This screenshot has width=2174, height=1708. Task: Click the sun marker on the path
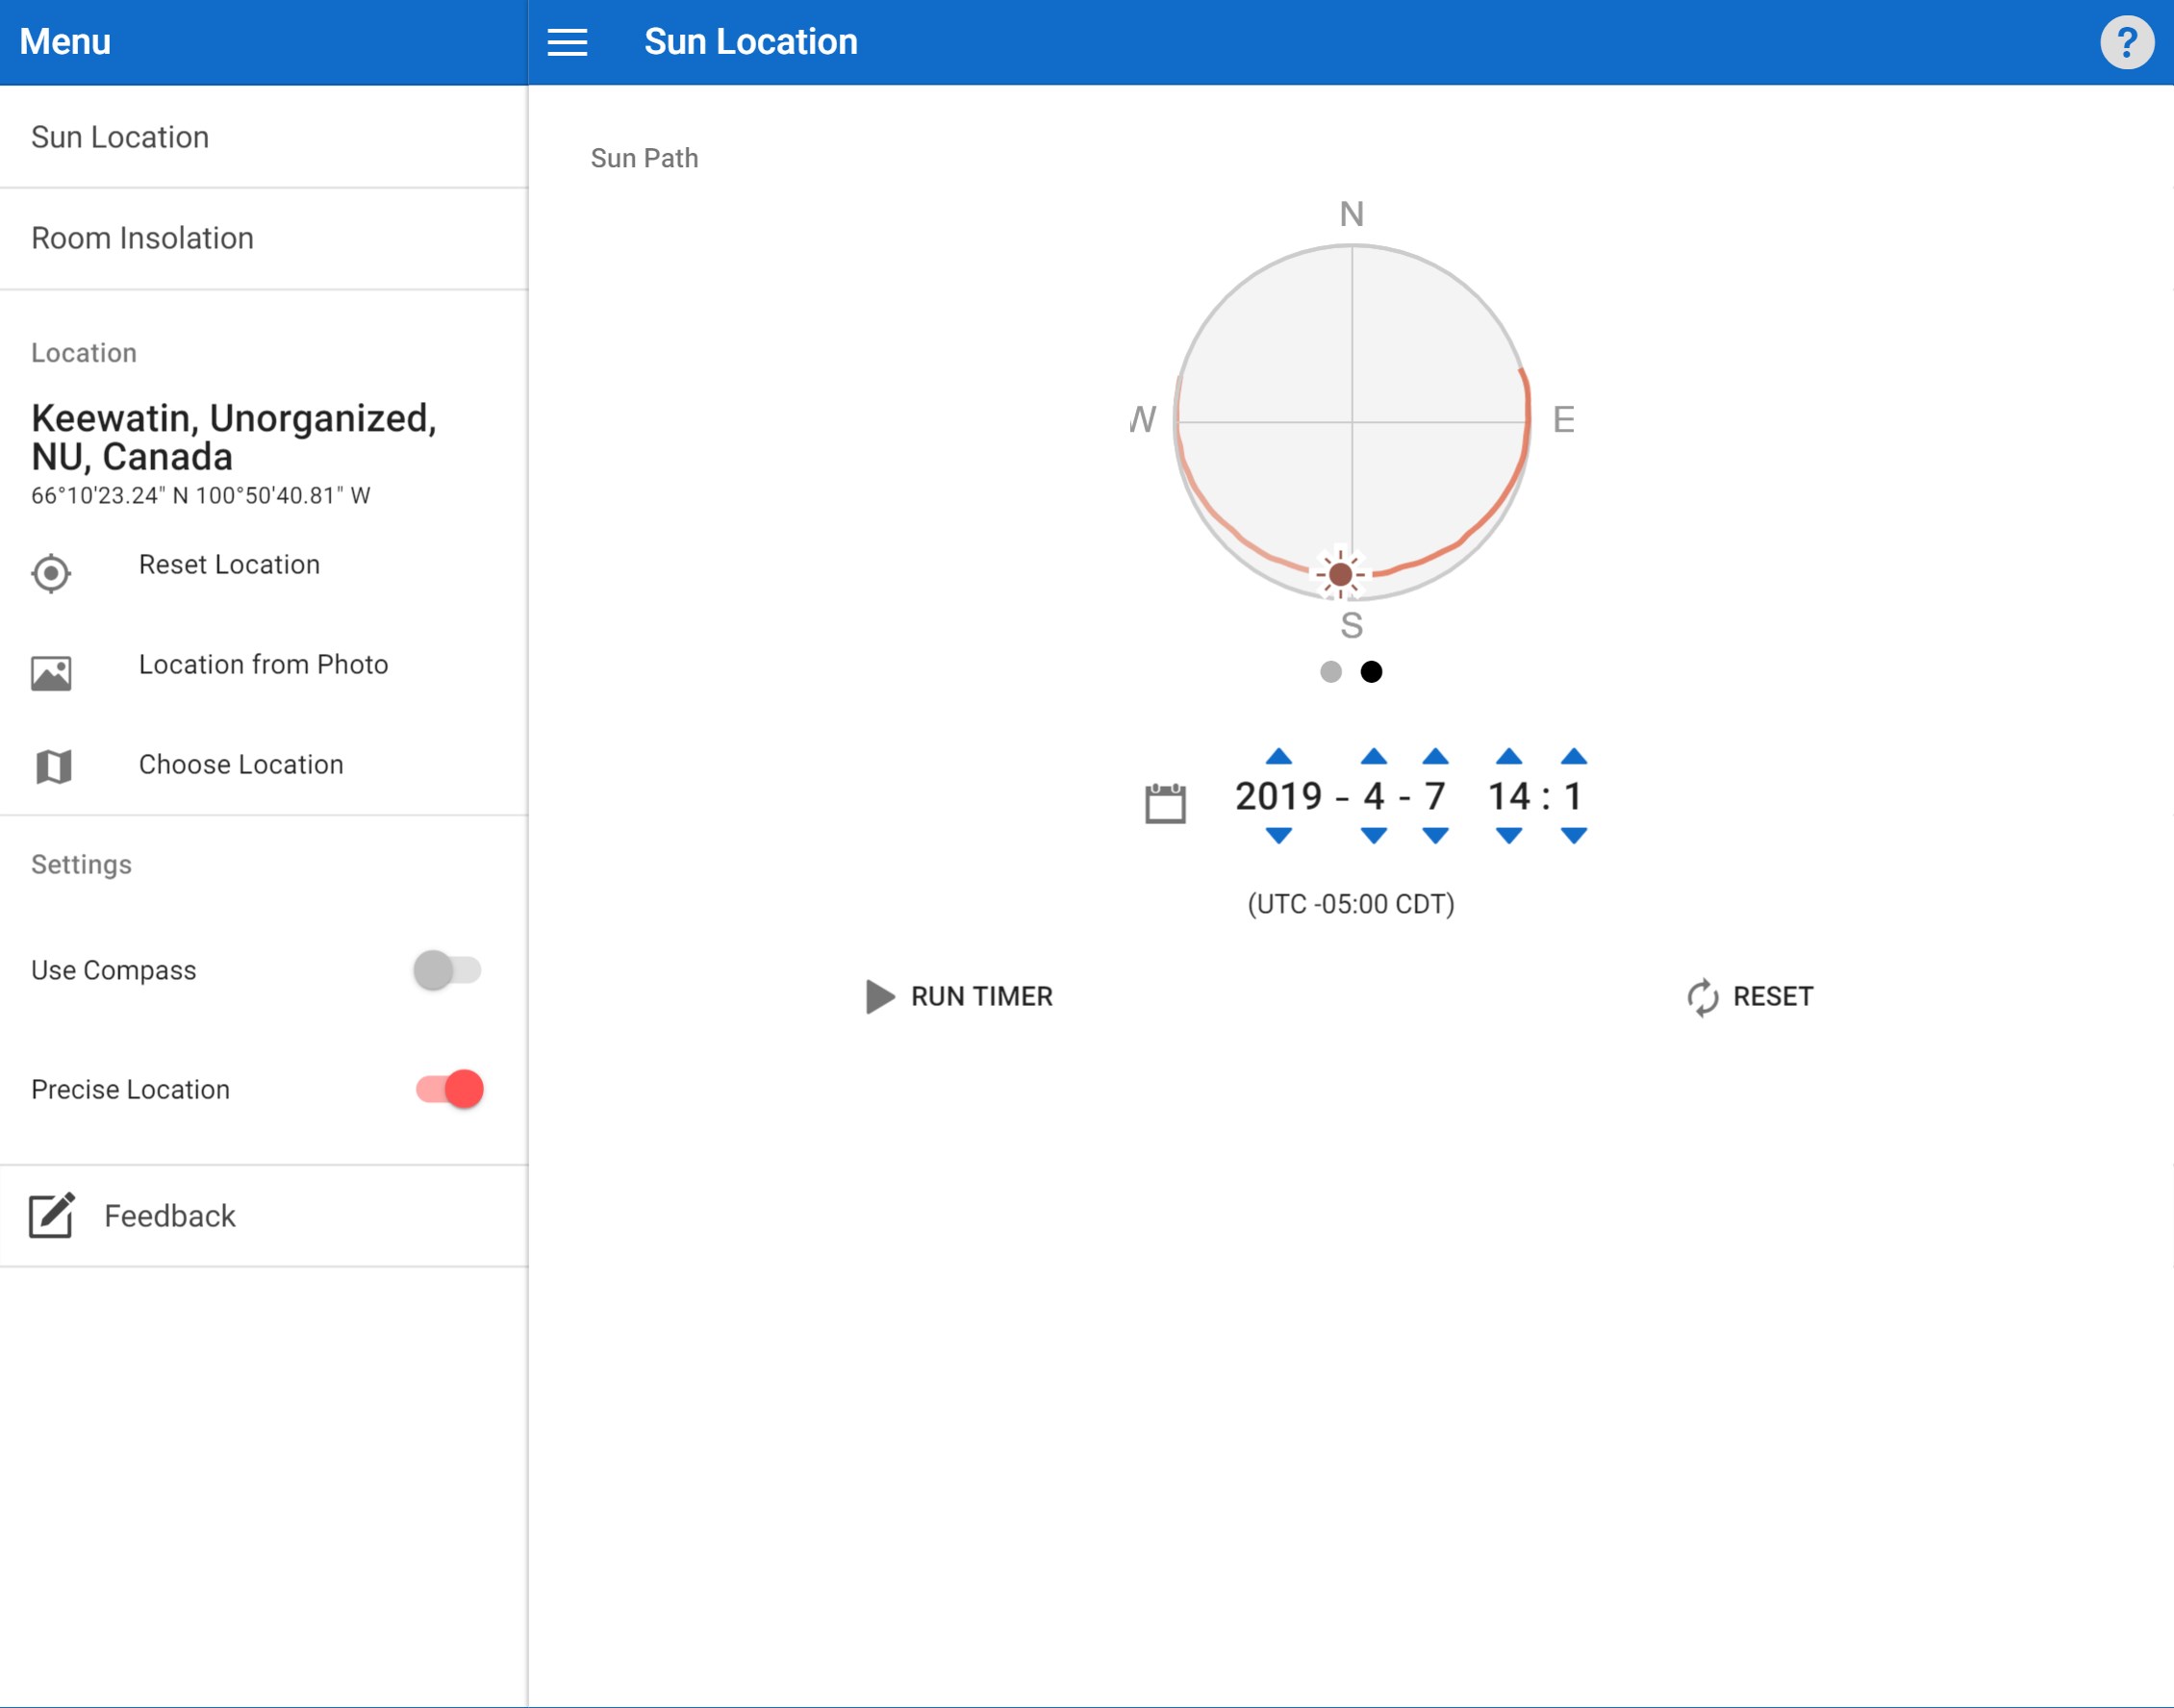tap(1340, 574)
